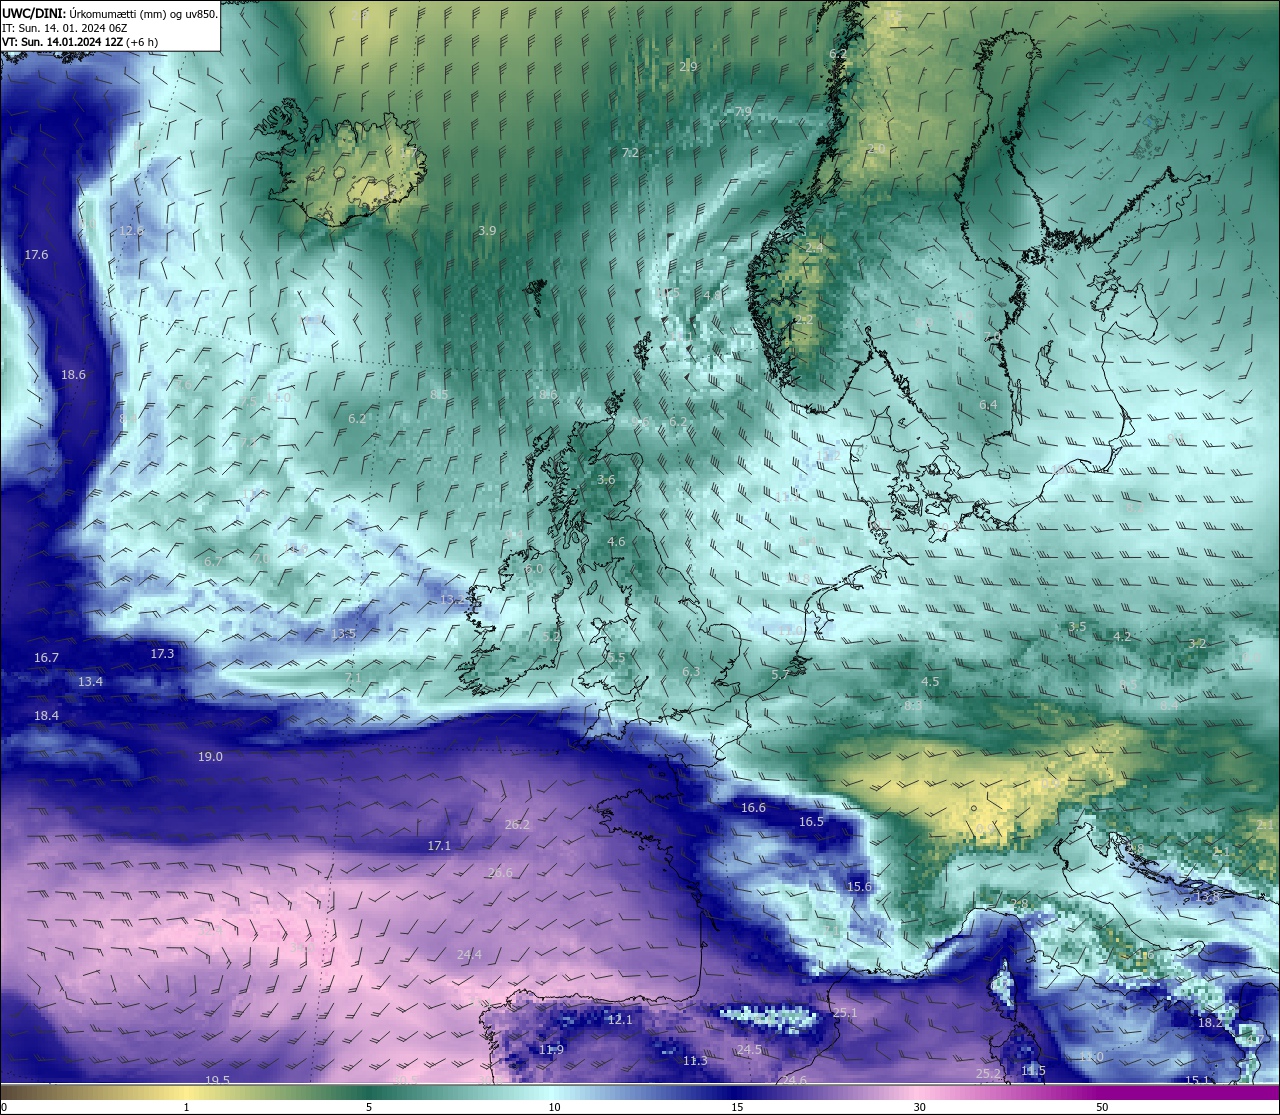
Task: Select the 18.4 value label
Action: tap(46, 716)
